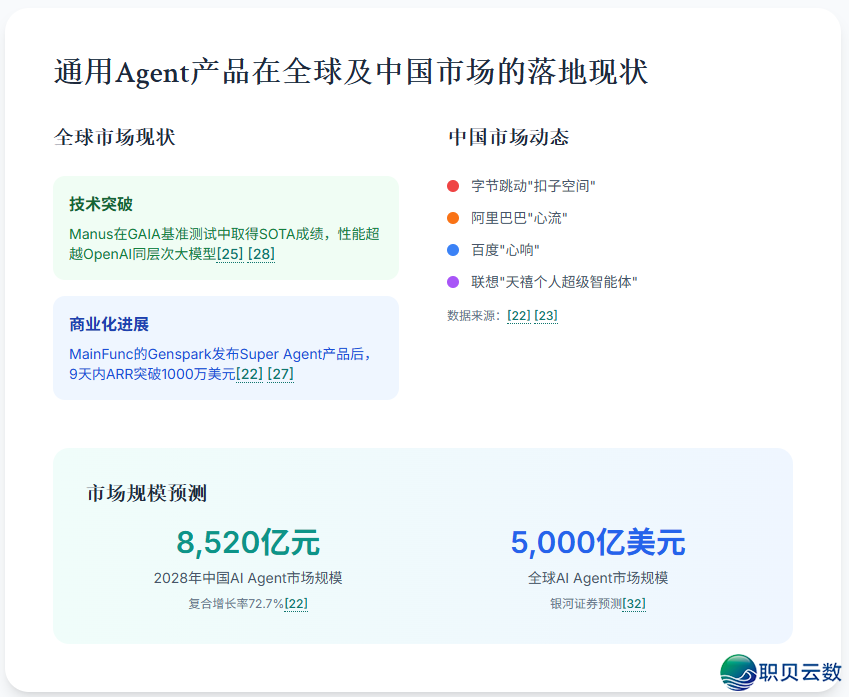Select list item 联想"天禧个人超级智能体"
The height and width of the screenshot is (697, 849).
pyautogui.click(x=554, y=282)
